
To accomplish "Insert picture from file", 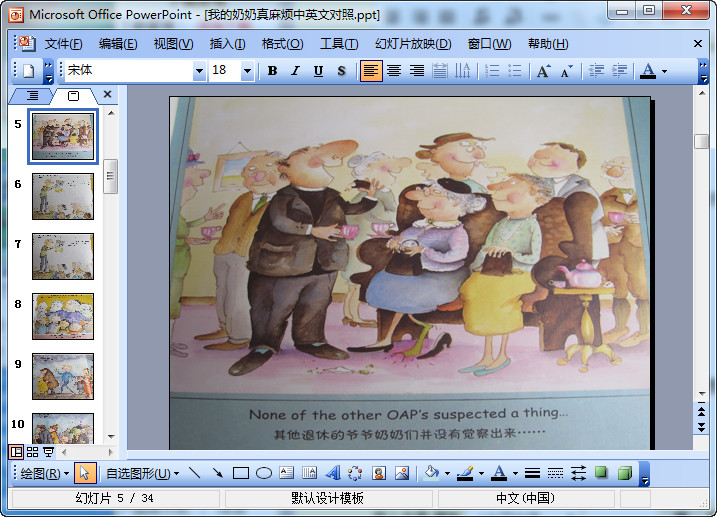I will click(401, 473).
